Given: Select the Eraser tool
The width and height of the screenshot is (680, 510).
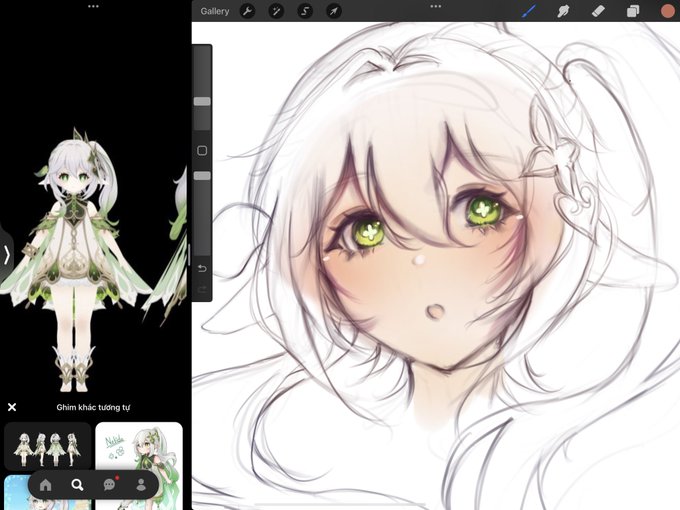Looking at the screenshot, I should point(598,11).
